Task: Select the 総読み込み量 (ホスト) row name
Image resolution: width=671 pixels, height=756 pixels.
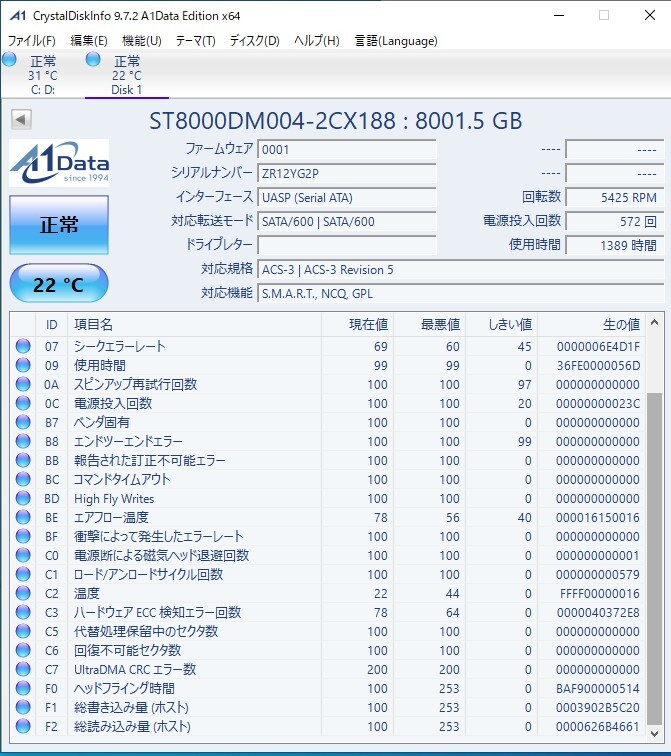Action: tap(132, 726)
